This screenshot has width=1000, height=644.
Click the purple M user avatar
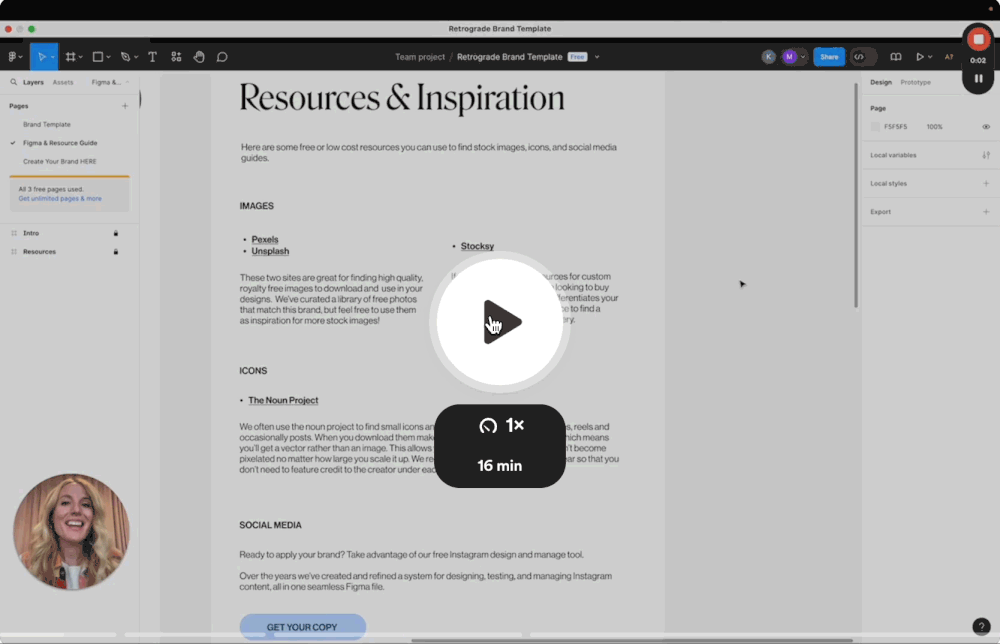point(790,57)
